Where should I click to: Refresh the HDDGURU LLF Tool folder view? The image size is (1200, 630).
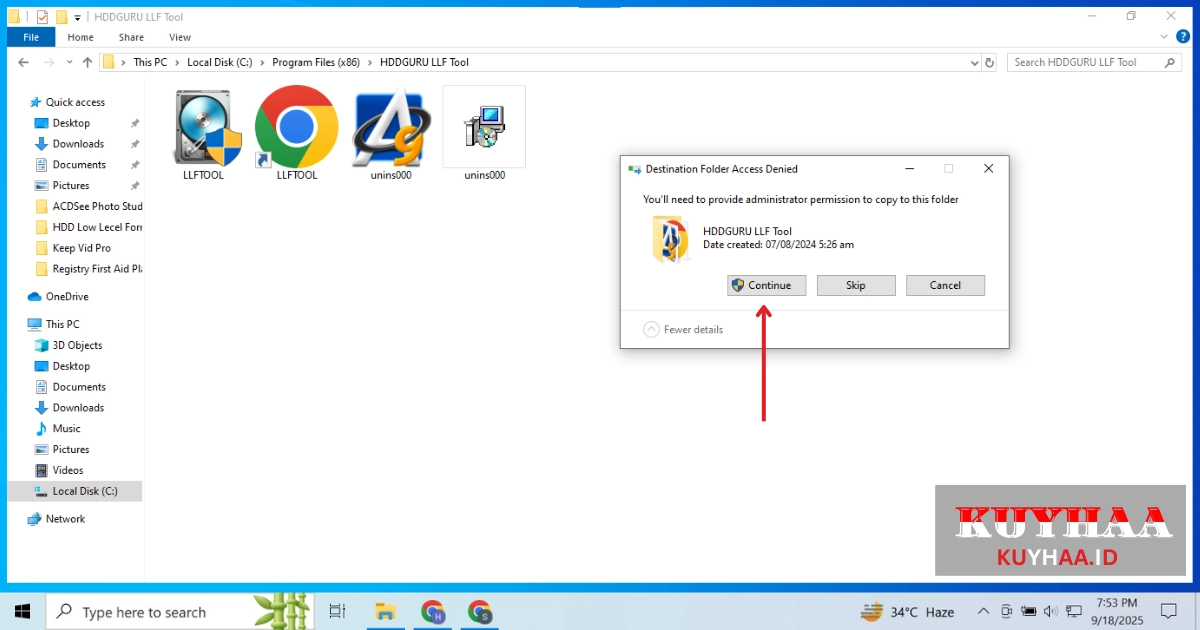click(x=990, y=62)
